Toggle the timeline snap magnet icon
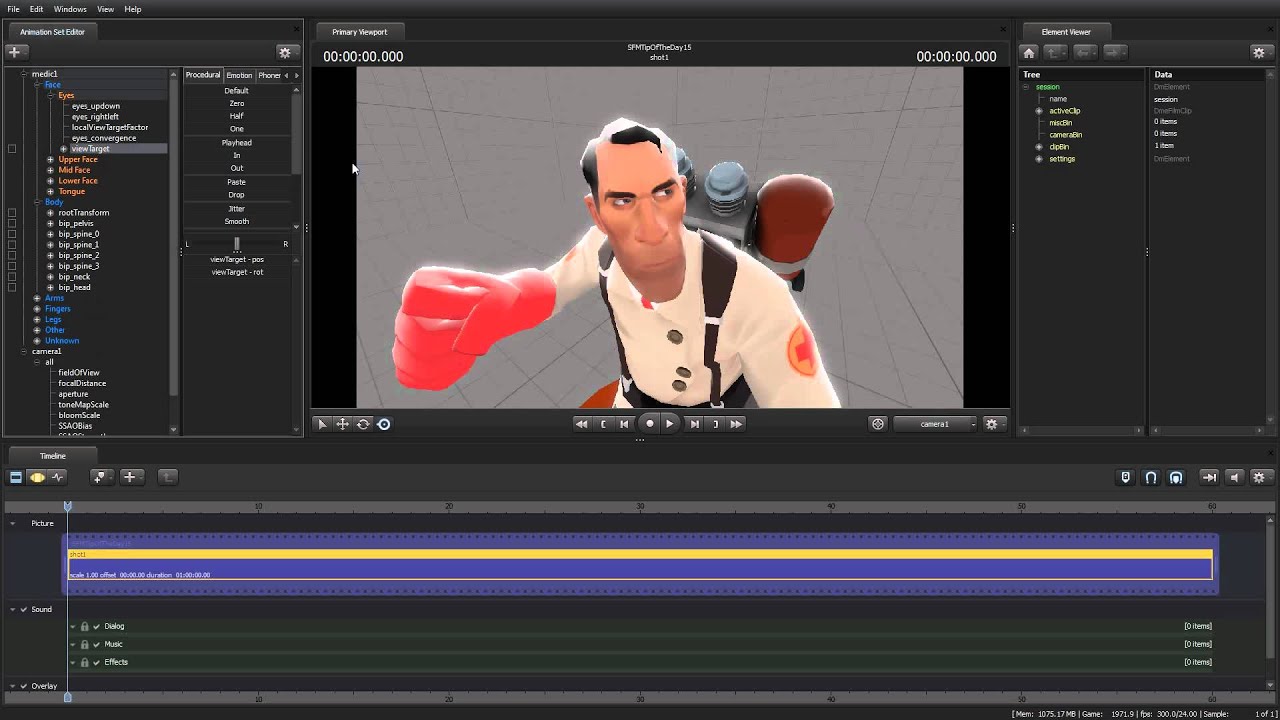Screen dimensions: 1280x720 [x=1151, y=477]
